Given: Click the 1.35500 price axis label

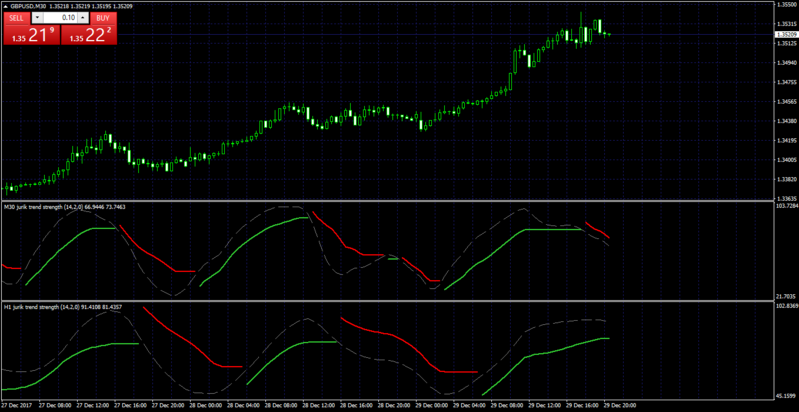Looking at the screenshot, I should 785,4.
